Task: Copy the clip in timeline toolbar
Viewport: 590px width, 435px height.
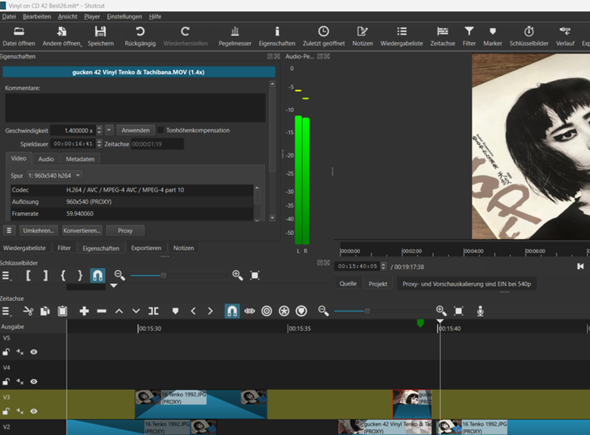Action: point(45,311)
